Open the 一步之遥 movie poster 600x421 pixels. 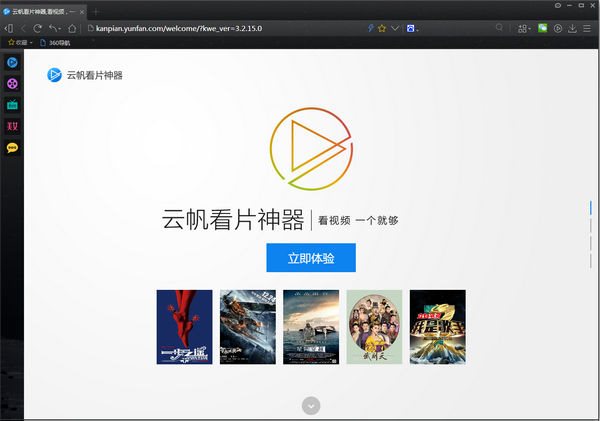coord(184,327)
